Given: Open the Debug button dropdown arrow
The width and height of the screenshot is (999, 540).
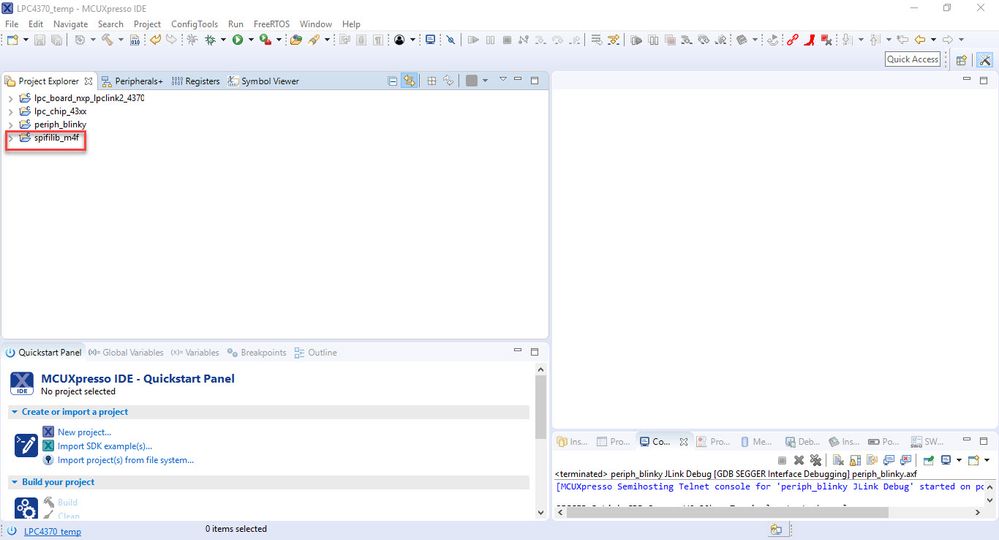Looking at the screenshot, I should 223,39.
